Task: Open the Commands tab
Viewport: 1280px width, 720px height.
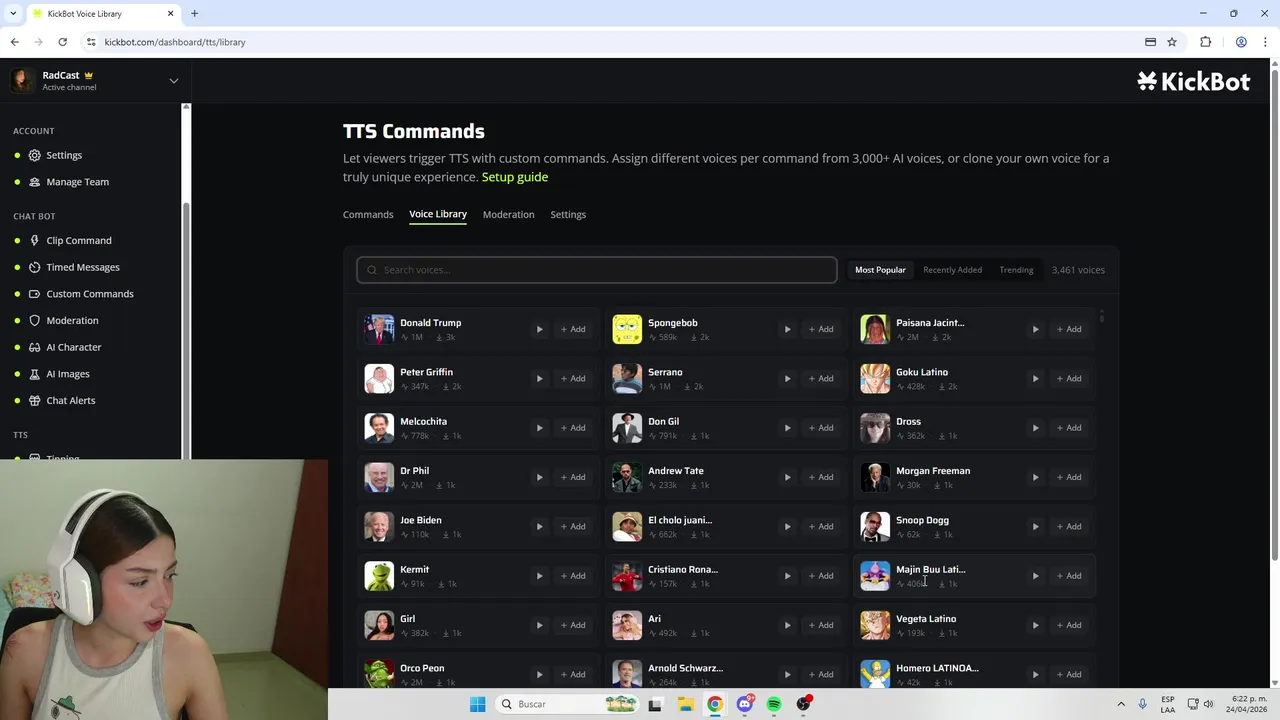Action: click(368, 214)
